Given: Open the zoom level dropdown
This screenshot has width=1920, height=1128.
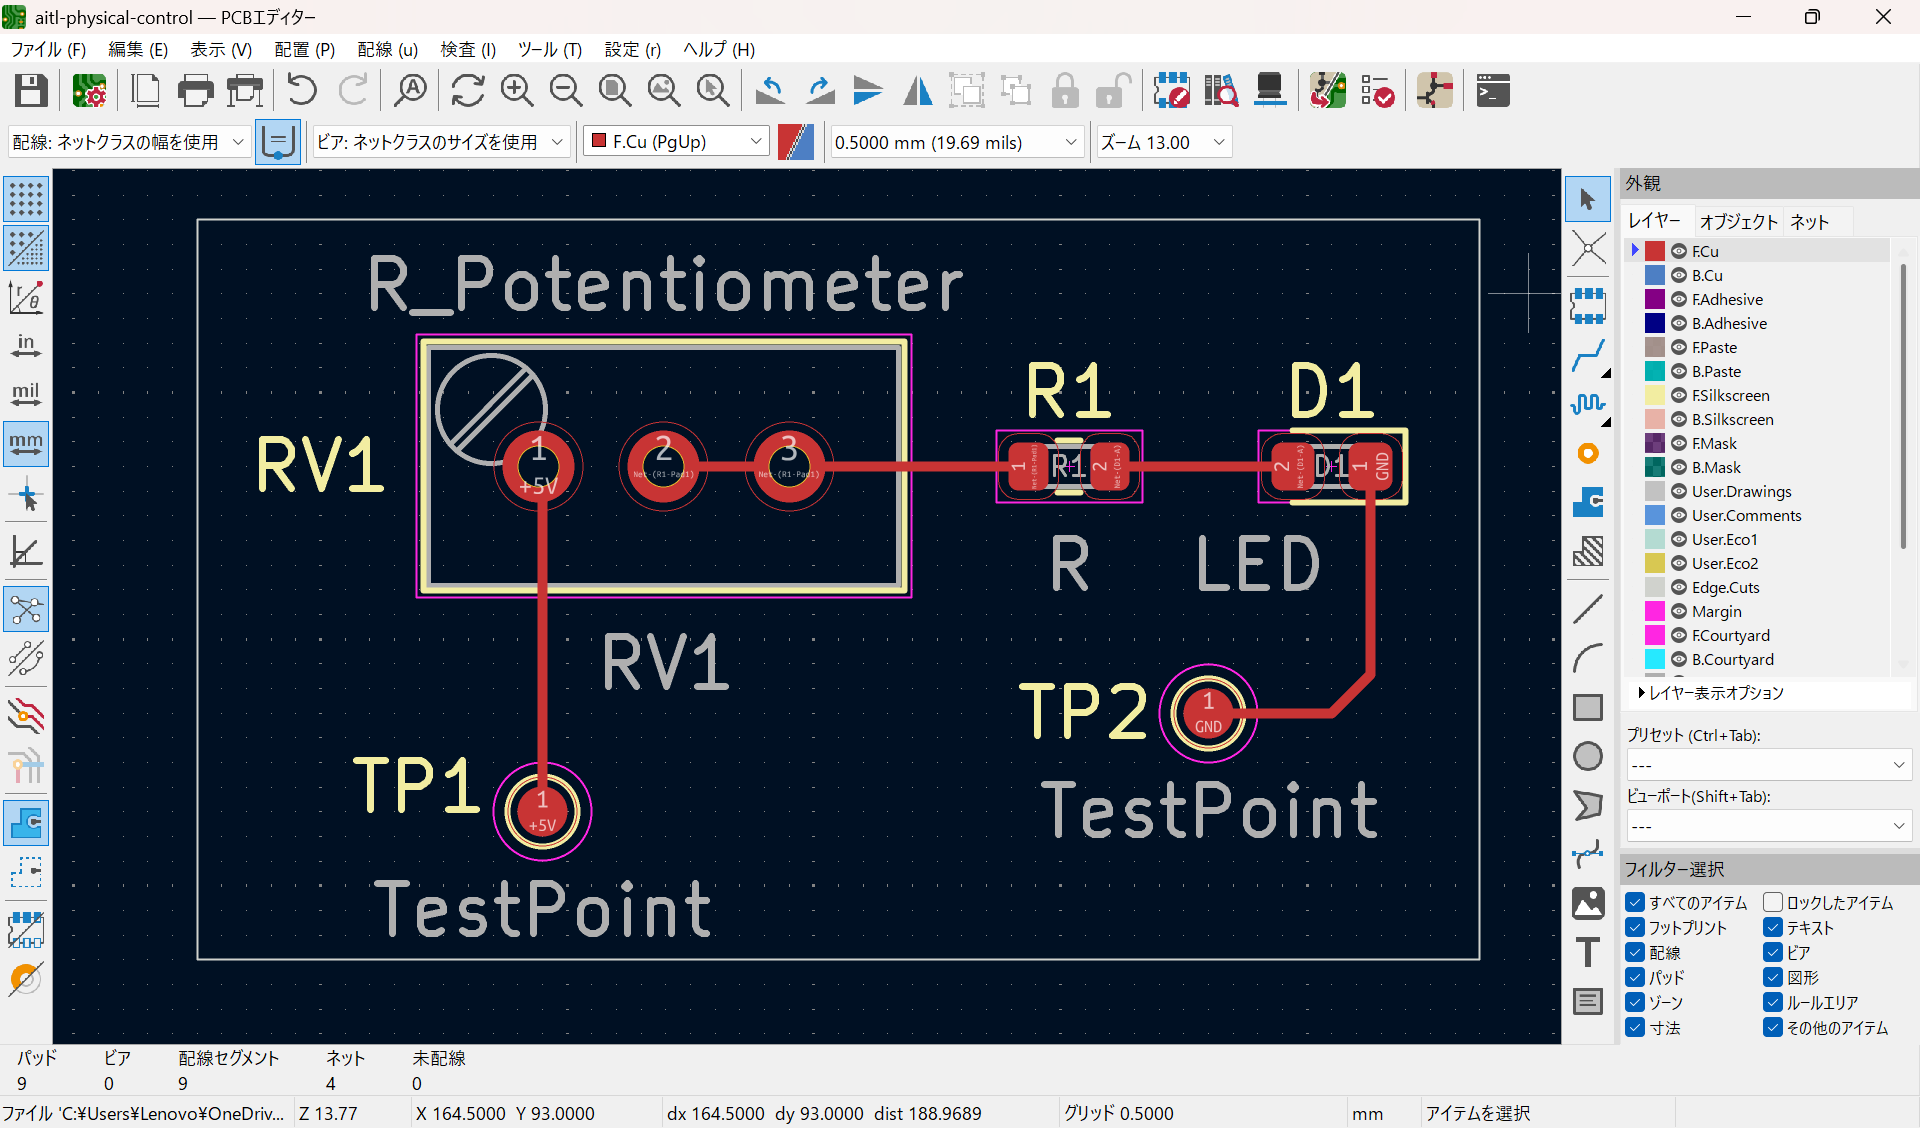Looking at the screenshot, I should click(1219, 142).
